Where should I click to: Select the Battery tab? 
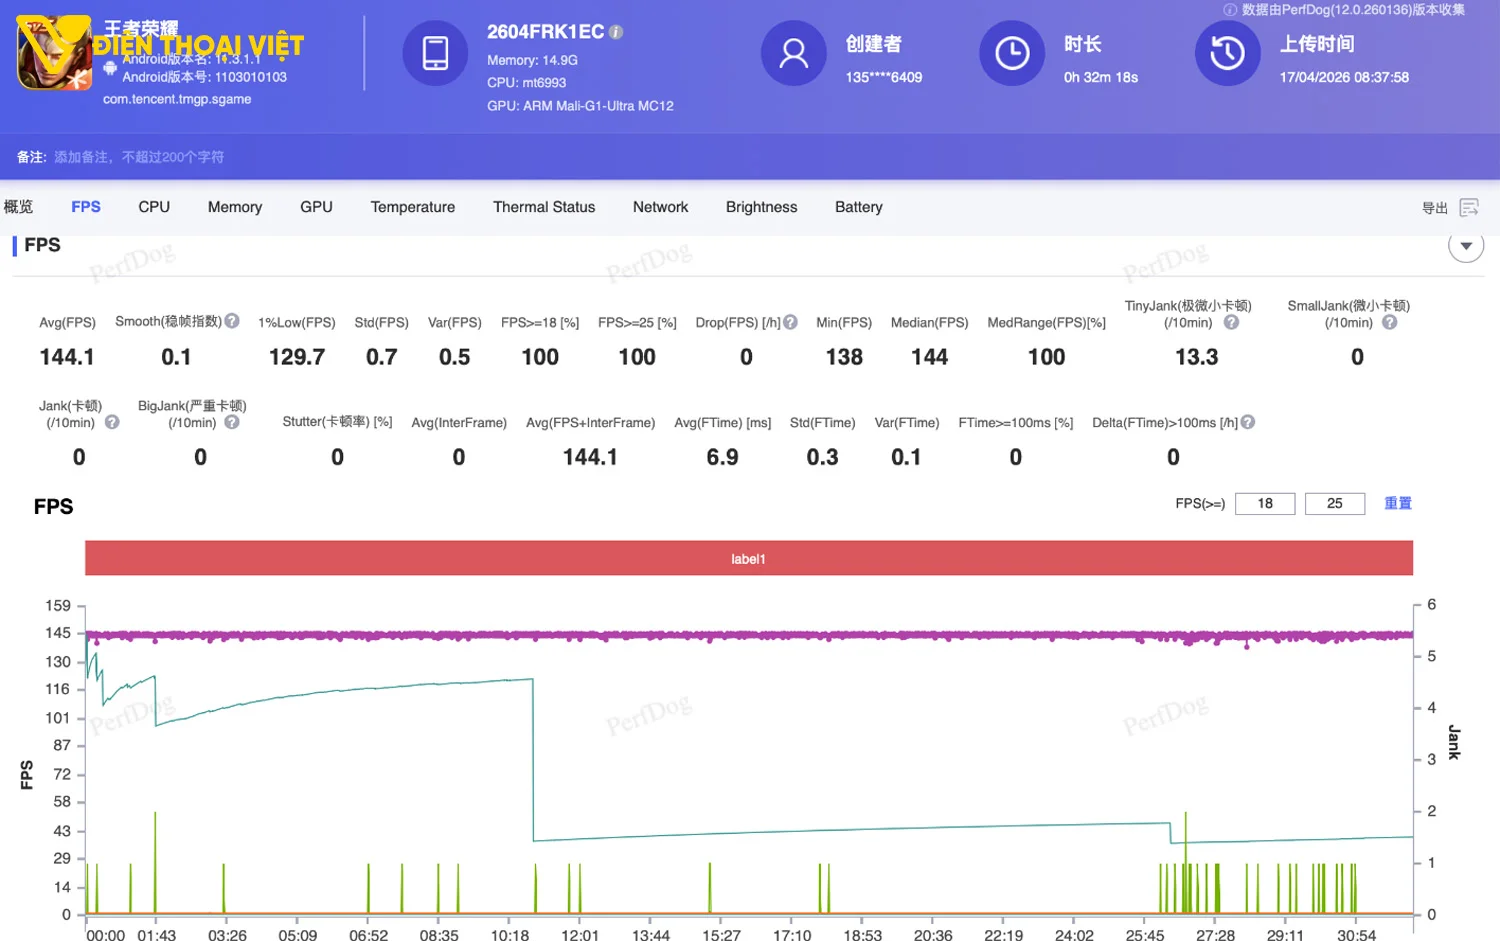point(858,207)
